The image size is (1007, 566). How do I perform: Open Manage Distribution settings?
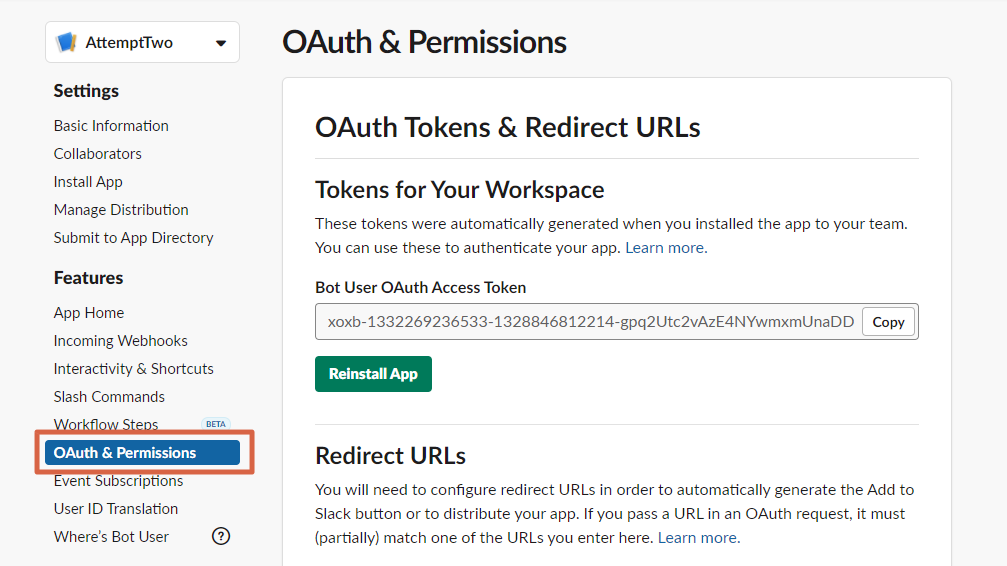tap(121, 210)
